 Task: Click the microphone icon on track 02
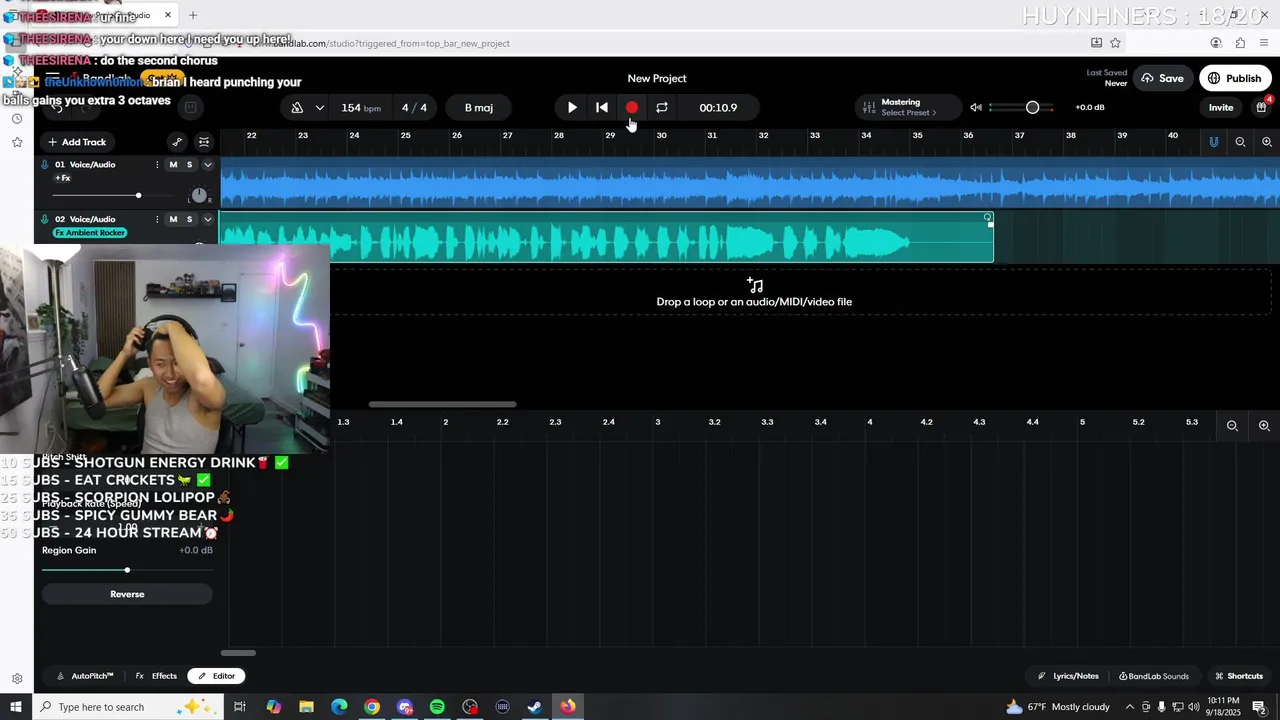tap(45, 219)
